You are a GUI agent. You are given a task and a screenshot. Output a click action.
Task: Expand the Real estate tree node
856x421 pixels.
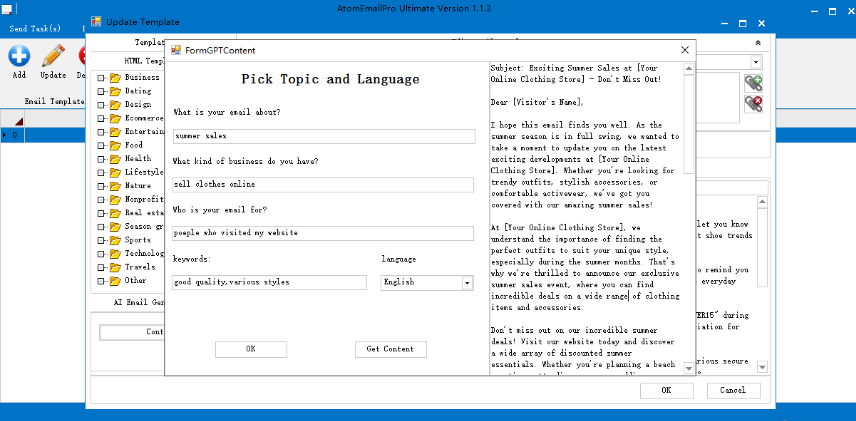tap(101, 213)
